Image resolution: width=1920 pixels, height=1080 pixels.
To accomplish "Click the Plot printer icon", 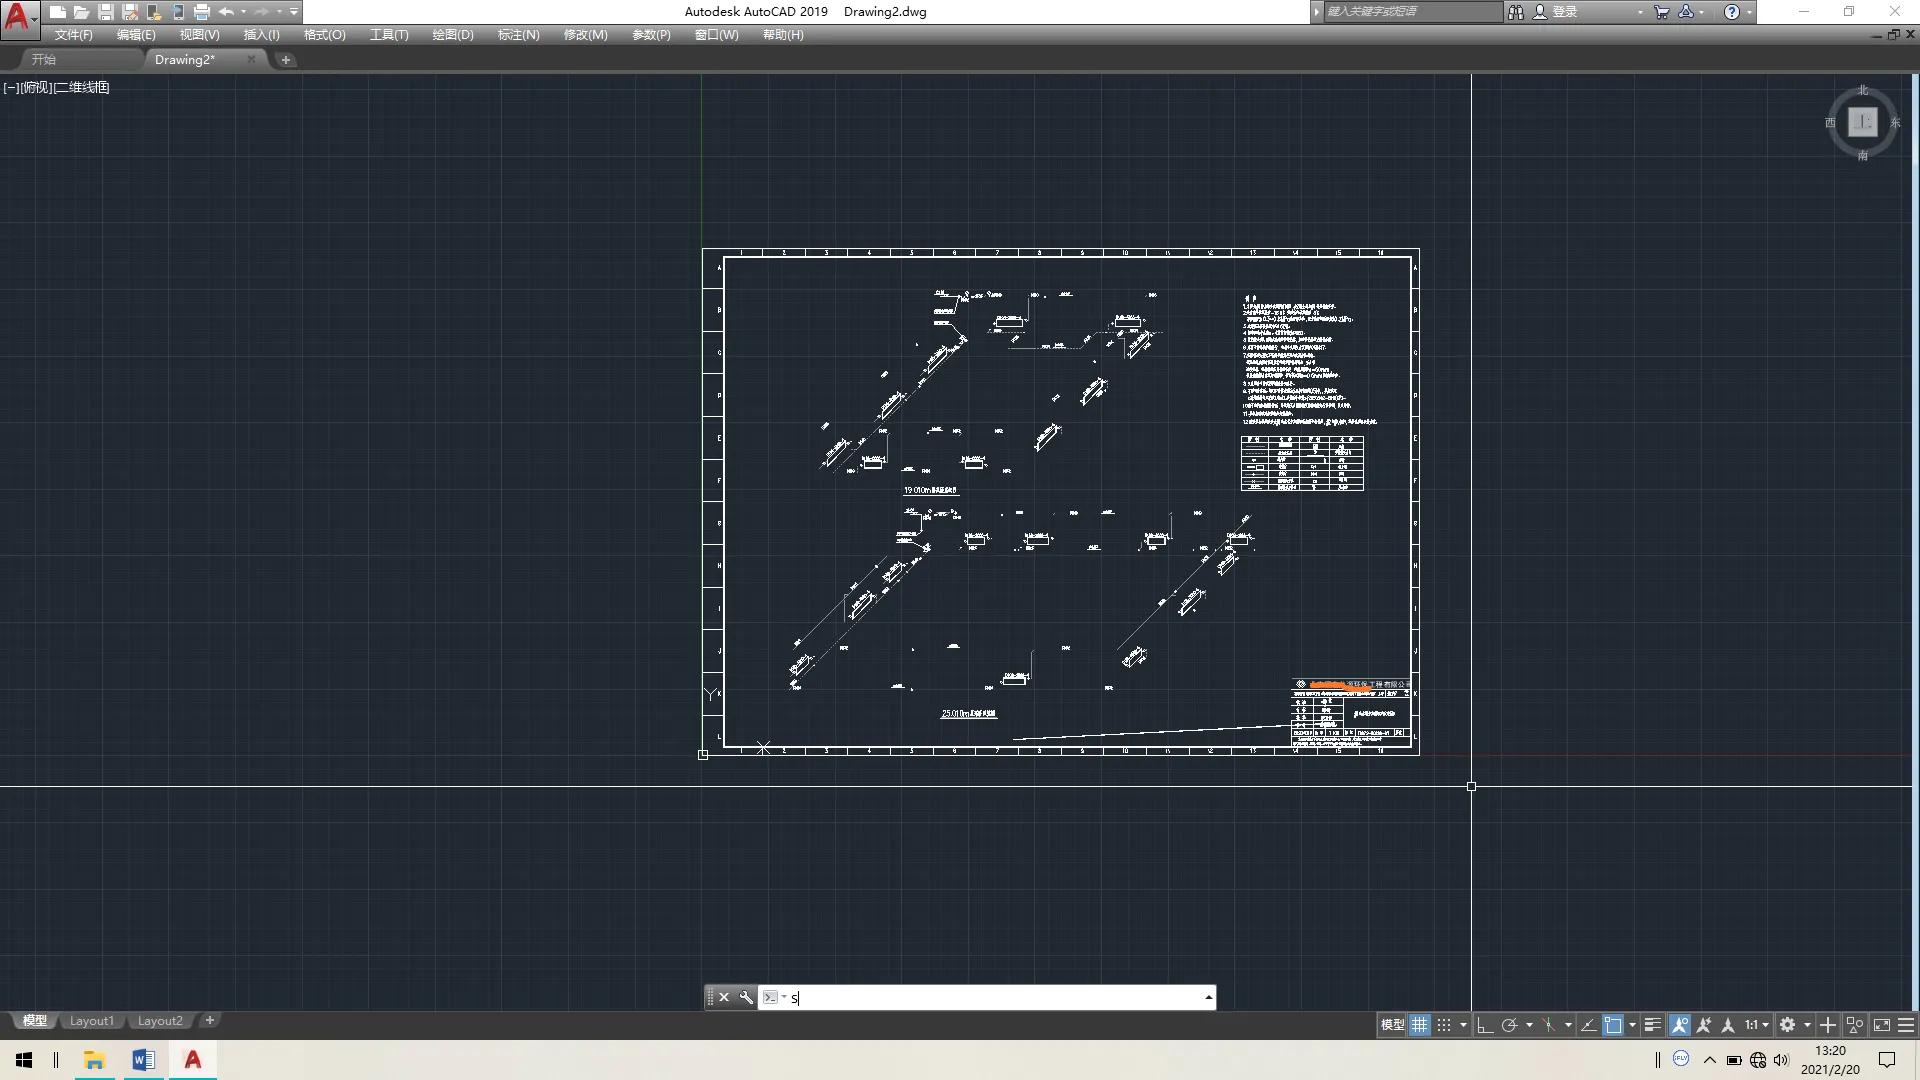I will coord(202,12).
